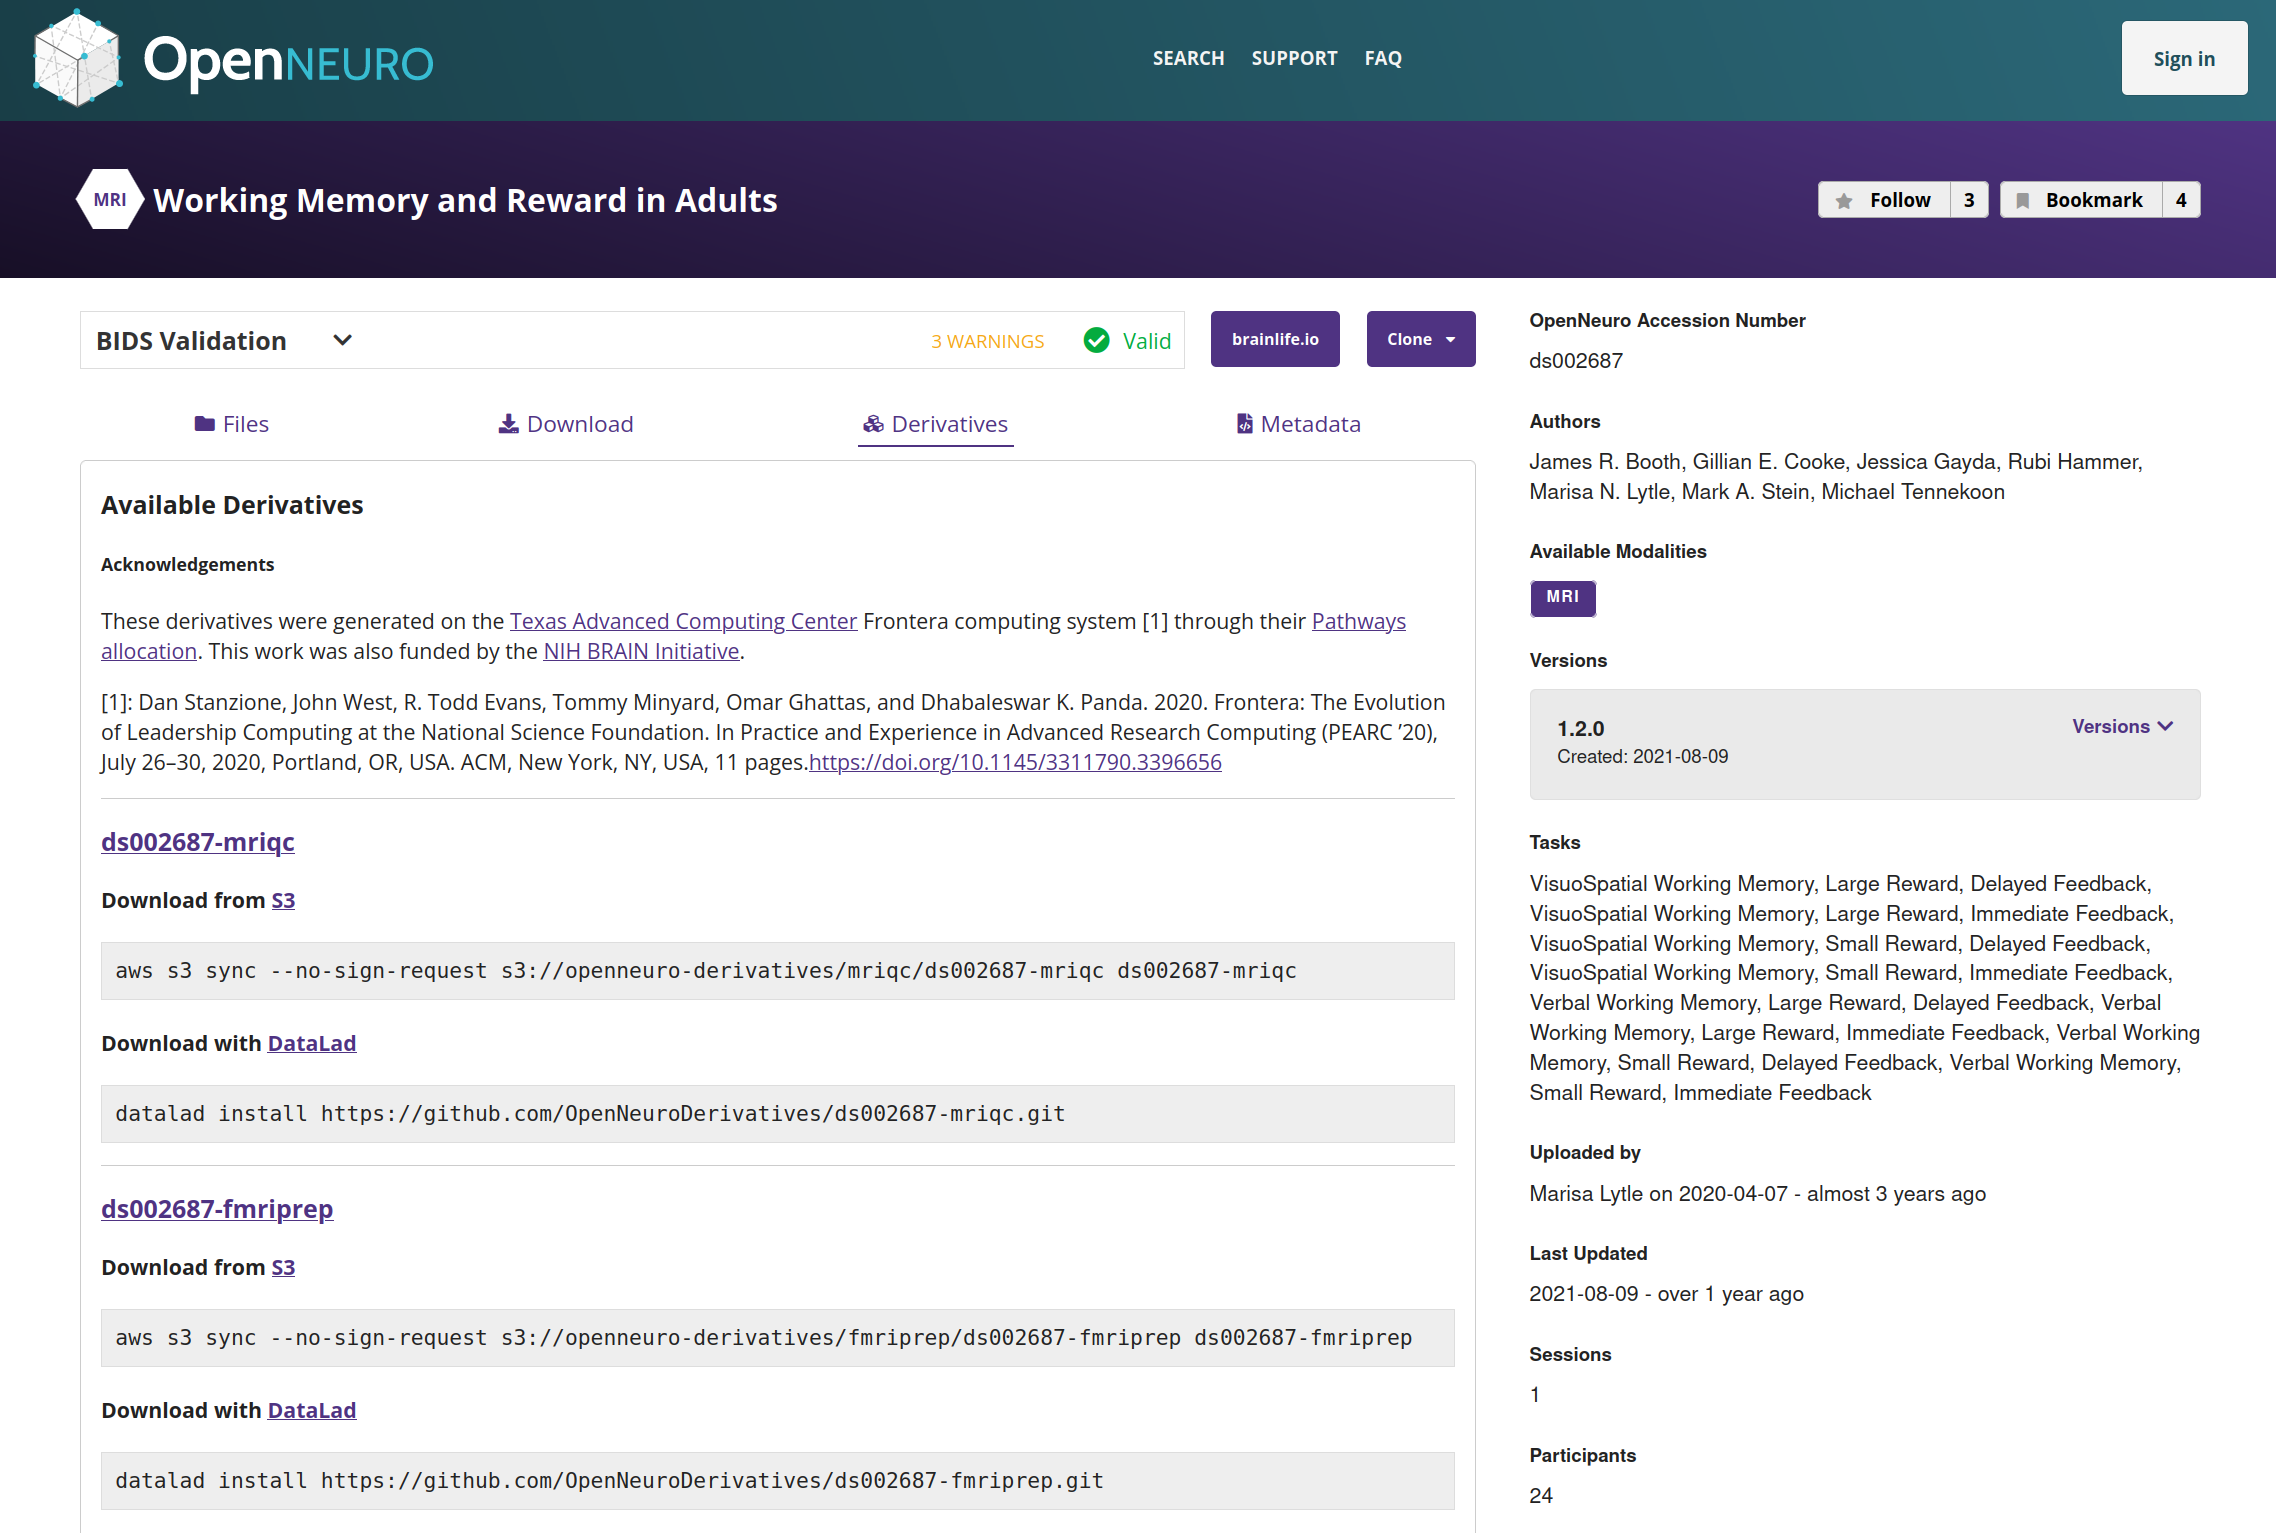The width and height of the screenshot is (2276, 1533).
Task: Click the brainlife.io button
Action: click(x=1275, y=339)
